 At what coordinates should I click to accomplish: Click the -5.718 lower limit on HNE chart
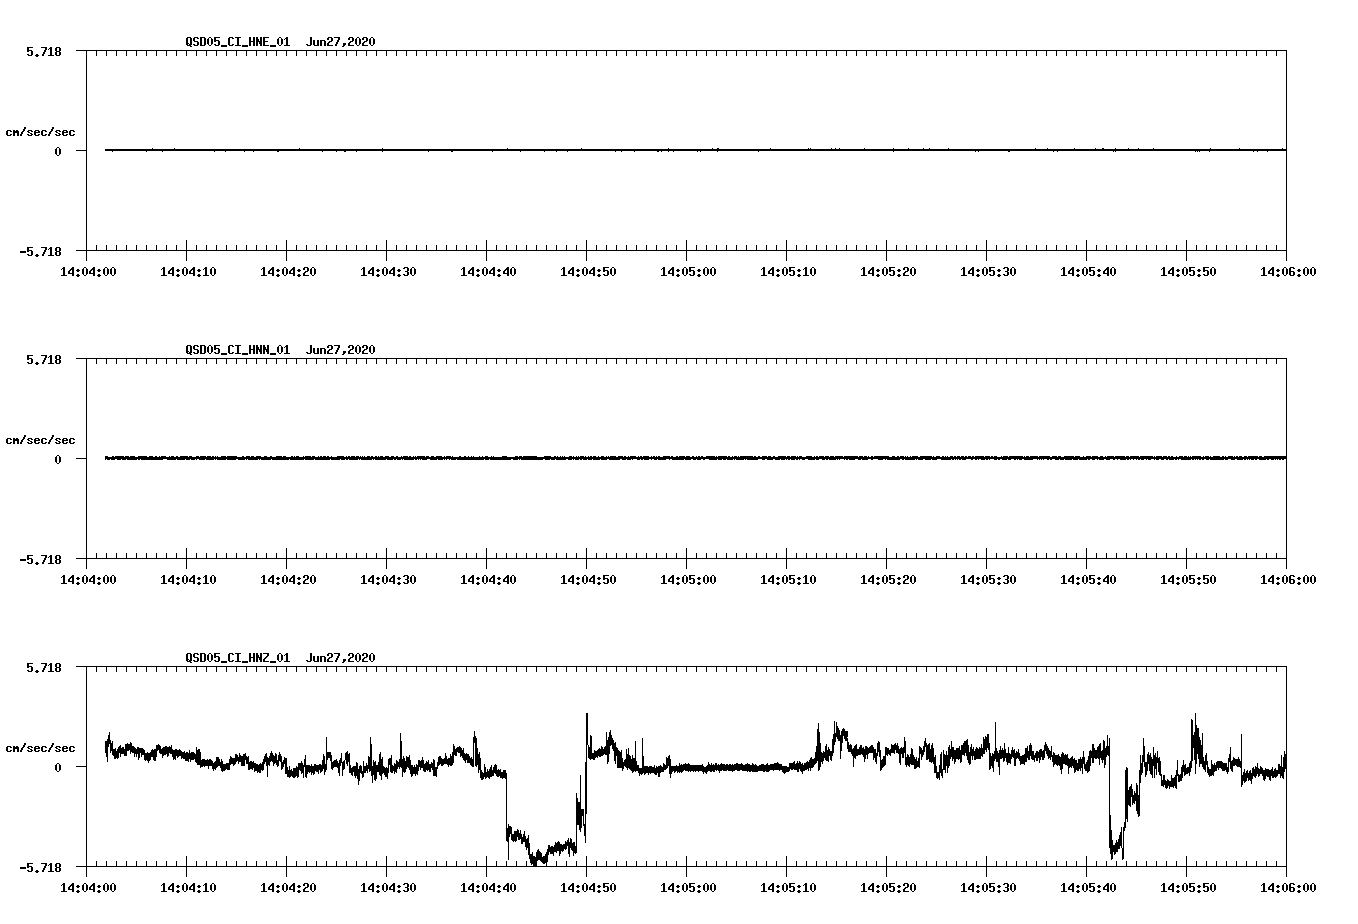41,251
